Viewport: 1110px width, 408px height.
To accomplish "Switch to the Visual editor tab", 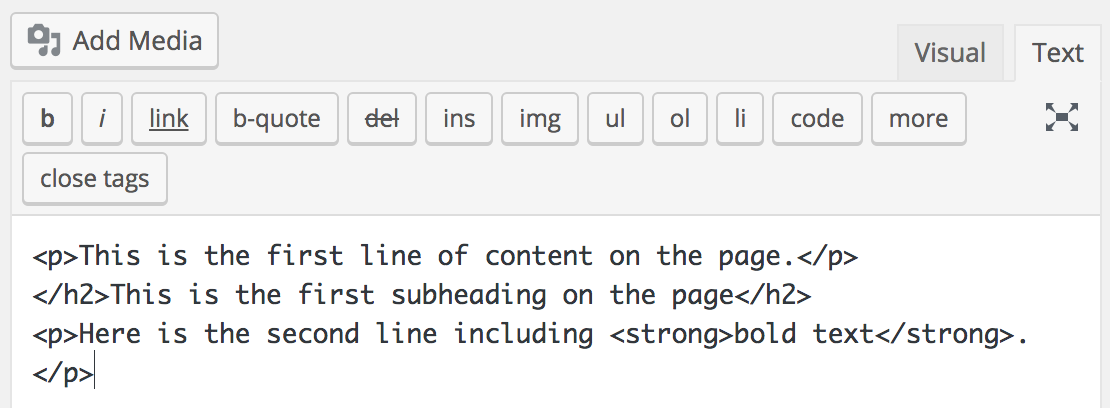I will point(950,53).
